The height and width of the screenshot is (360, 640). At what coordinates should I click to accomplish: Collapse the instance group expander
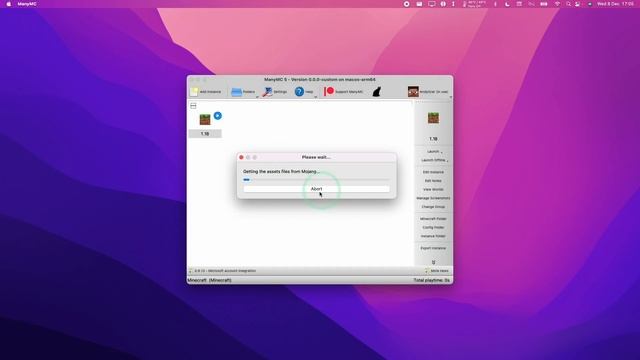(x=193, y=106)
